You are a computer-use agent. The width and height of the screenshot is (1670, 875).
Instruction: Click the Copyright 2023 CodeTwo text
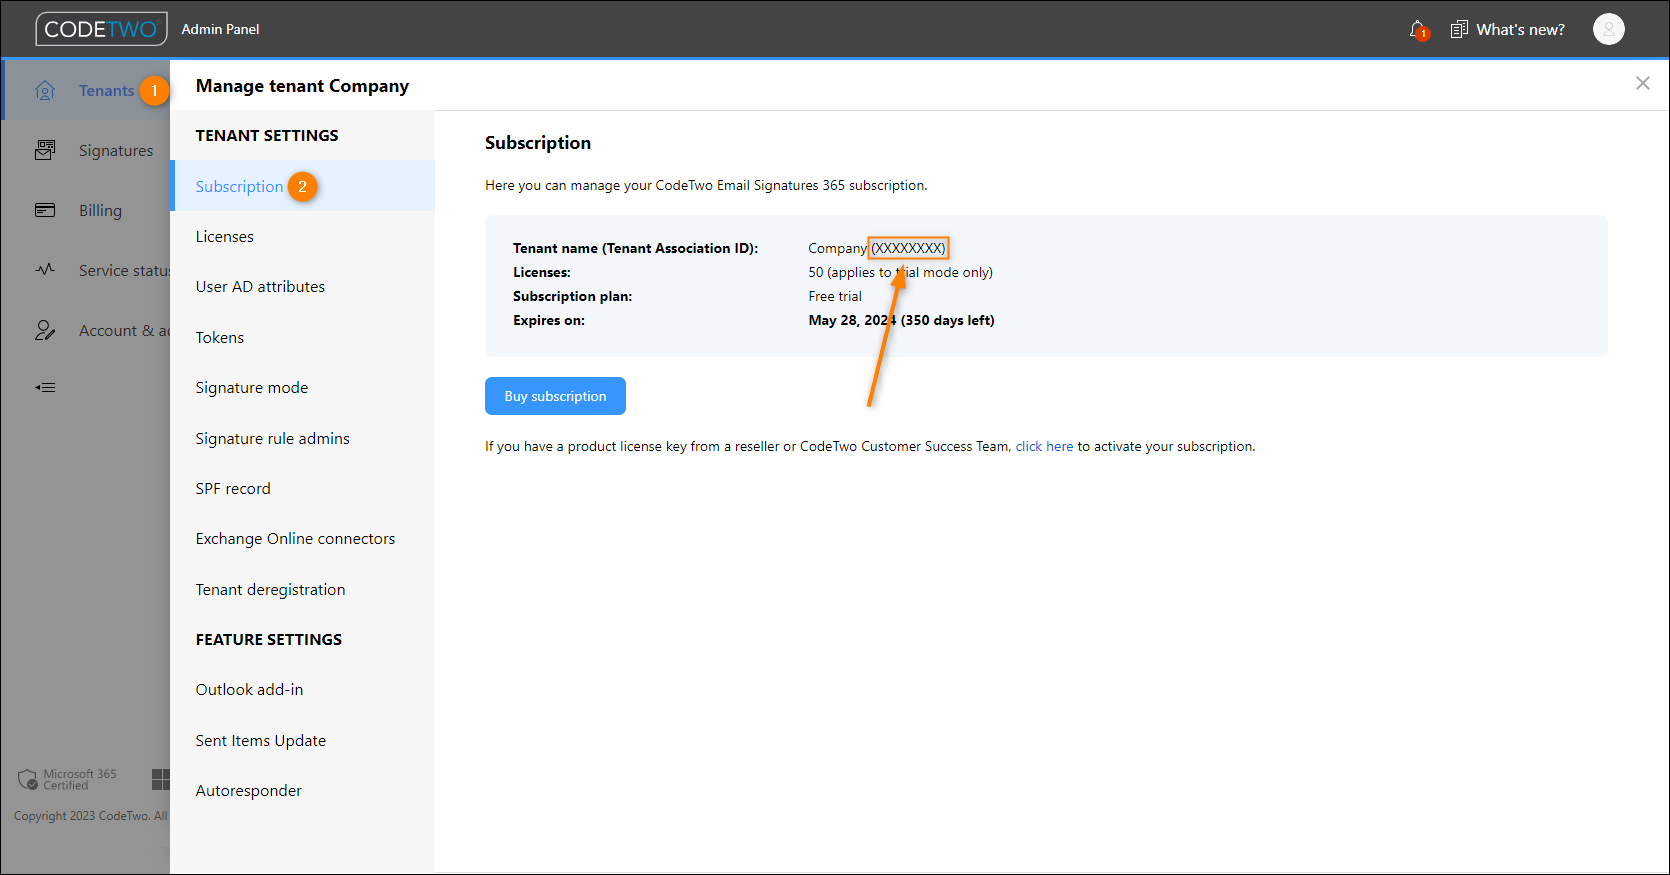tap(91, 816)
